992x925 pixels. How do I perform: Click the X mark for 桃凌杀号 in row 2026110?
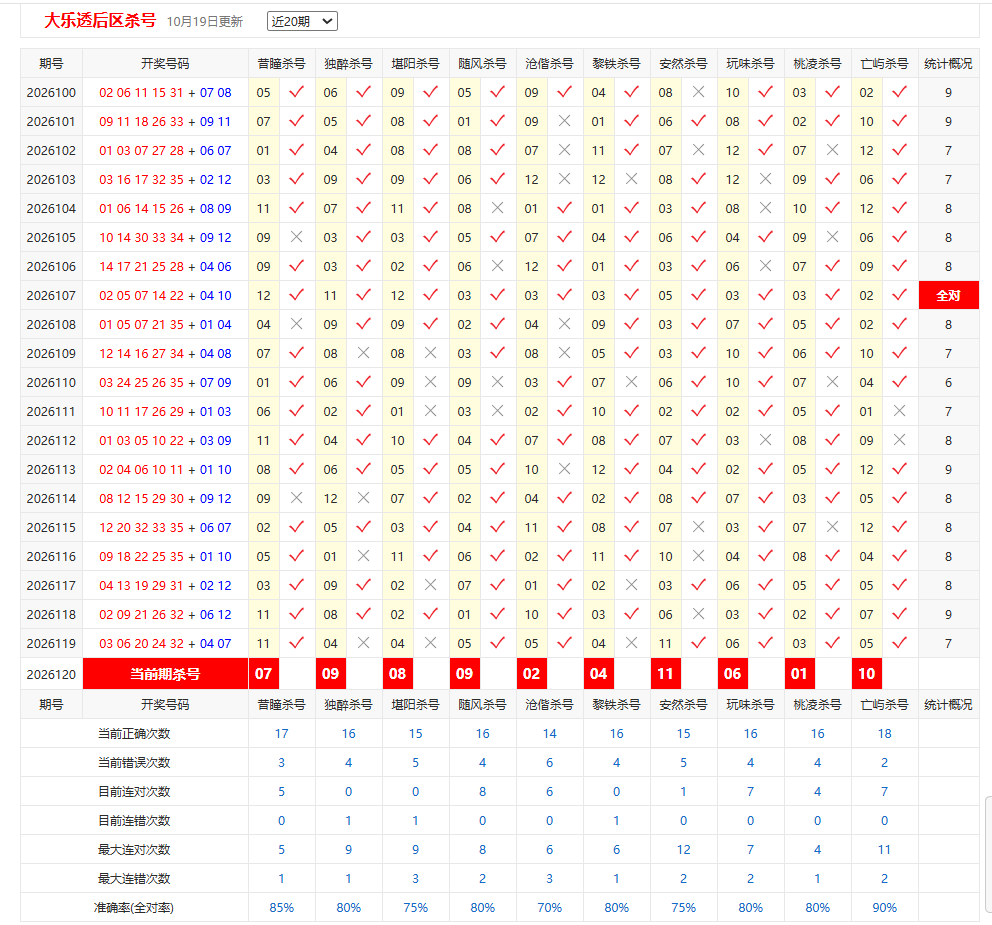833,382
